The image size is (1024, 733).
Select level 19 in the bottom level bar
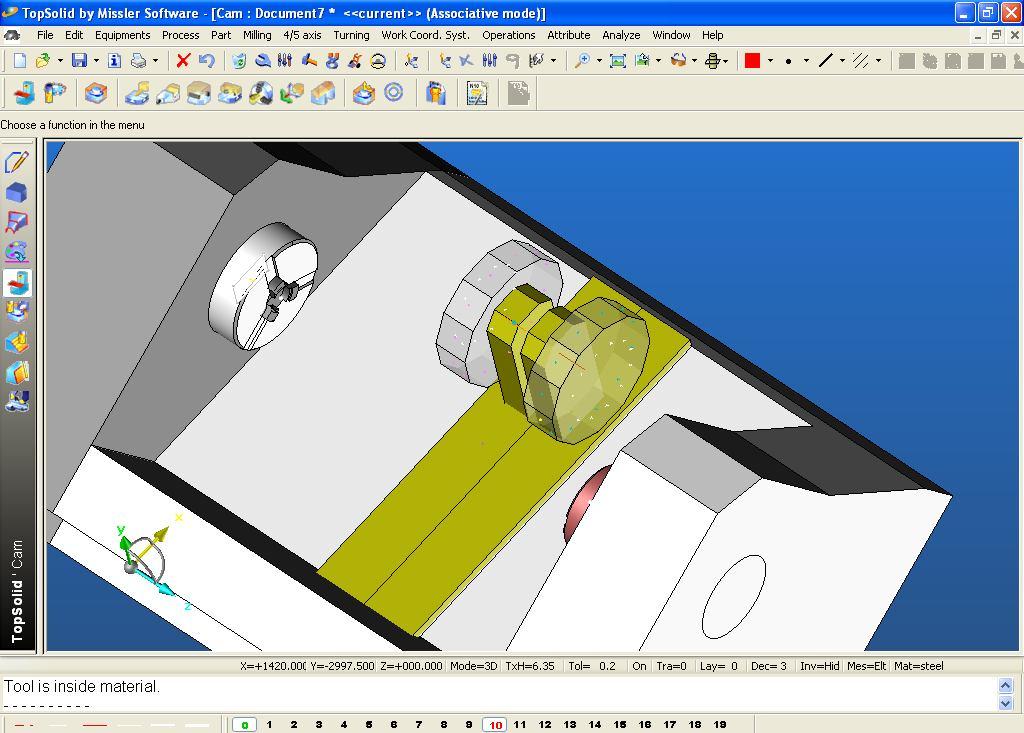click(720, 725)
